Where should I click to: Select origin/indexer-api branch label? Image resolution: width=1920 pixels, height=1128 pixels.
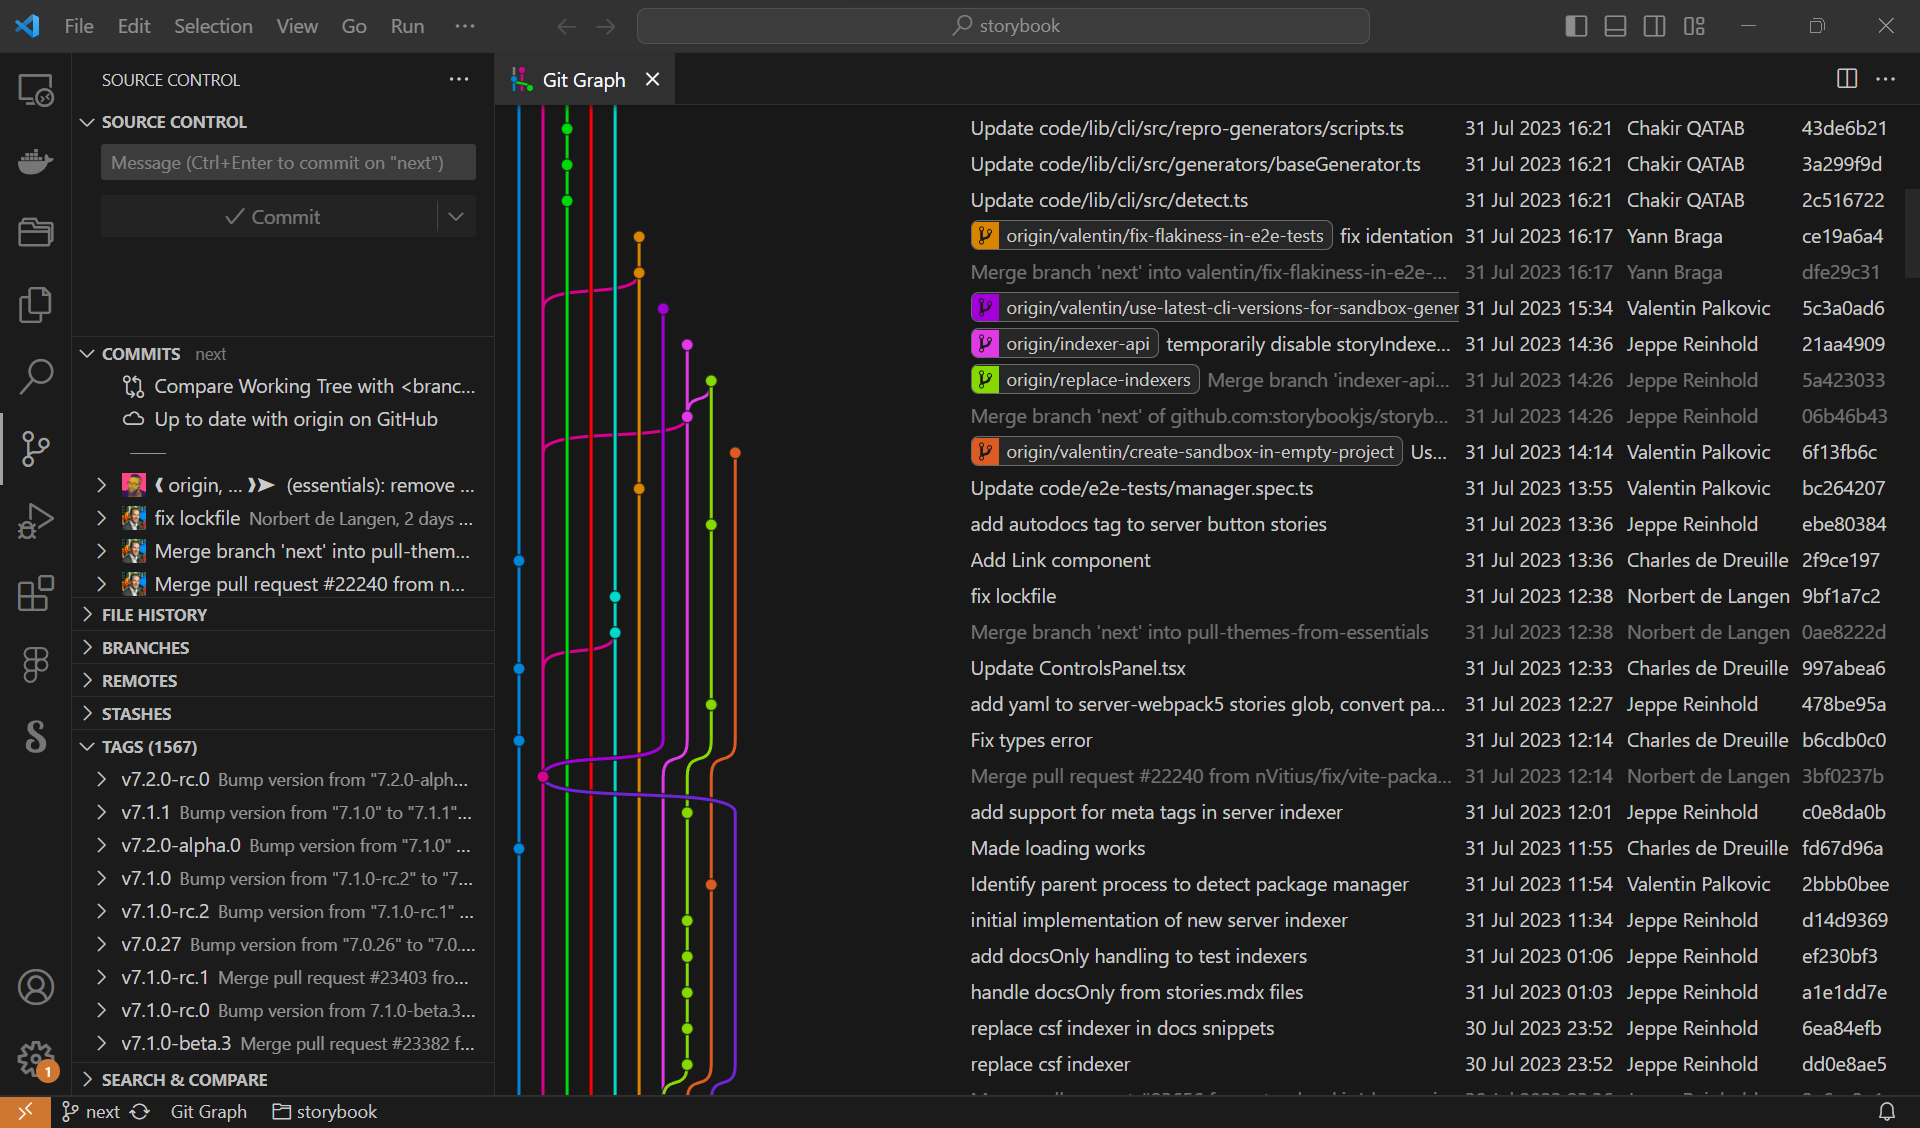pyautogui.click(x=1065, y=344)
